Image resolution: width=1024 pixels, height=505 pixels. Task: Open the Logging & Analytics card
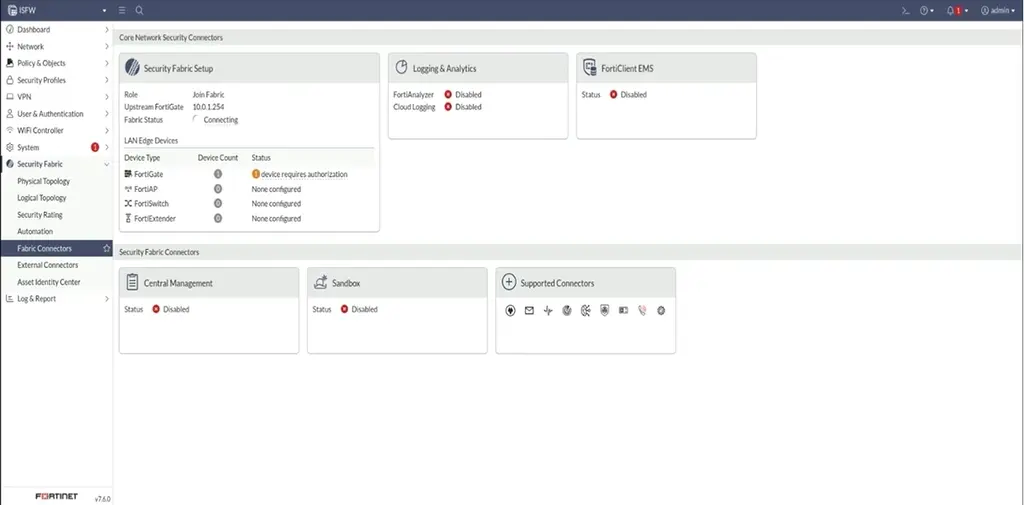478,96
